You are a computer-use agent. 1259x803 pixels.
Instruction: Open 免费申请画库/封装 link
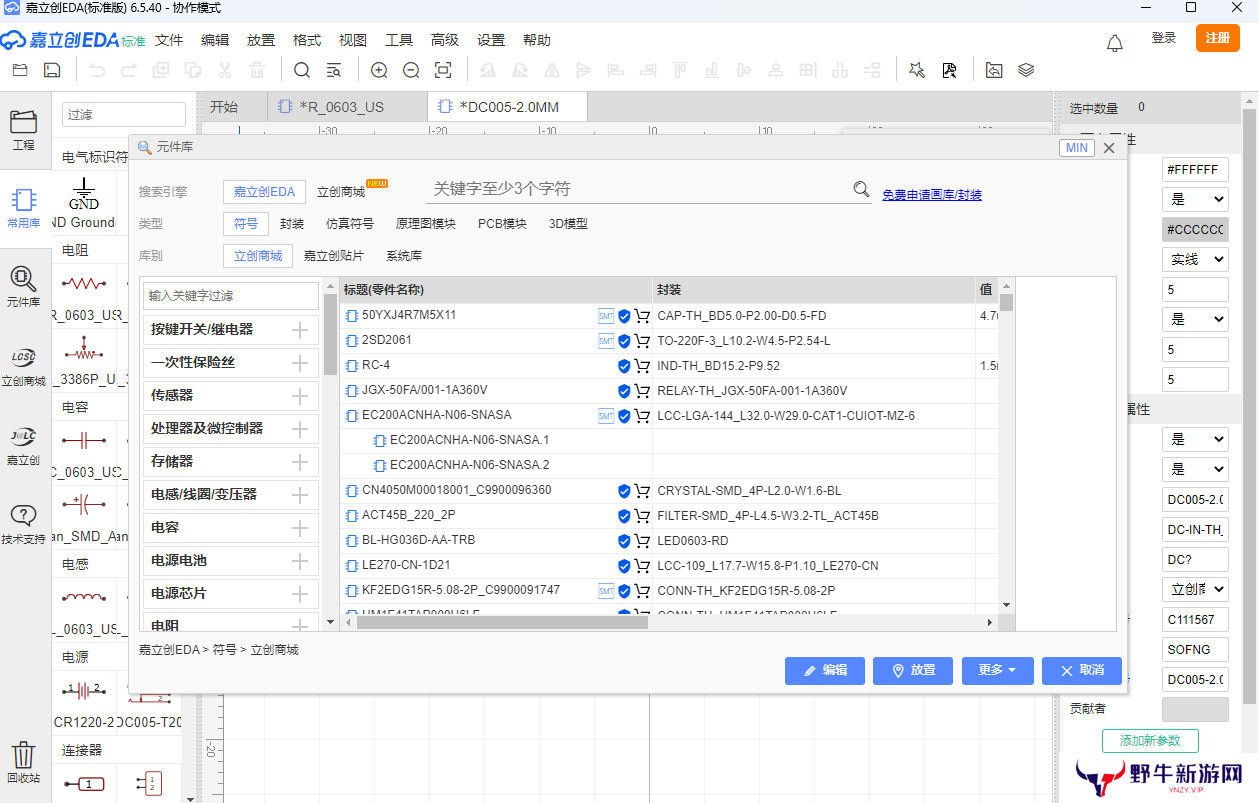pyautogui.click(x=932, y=195)
